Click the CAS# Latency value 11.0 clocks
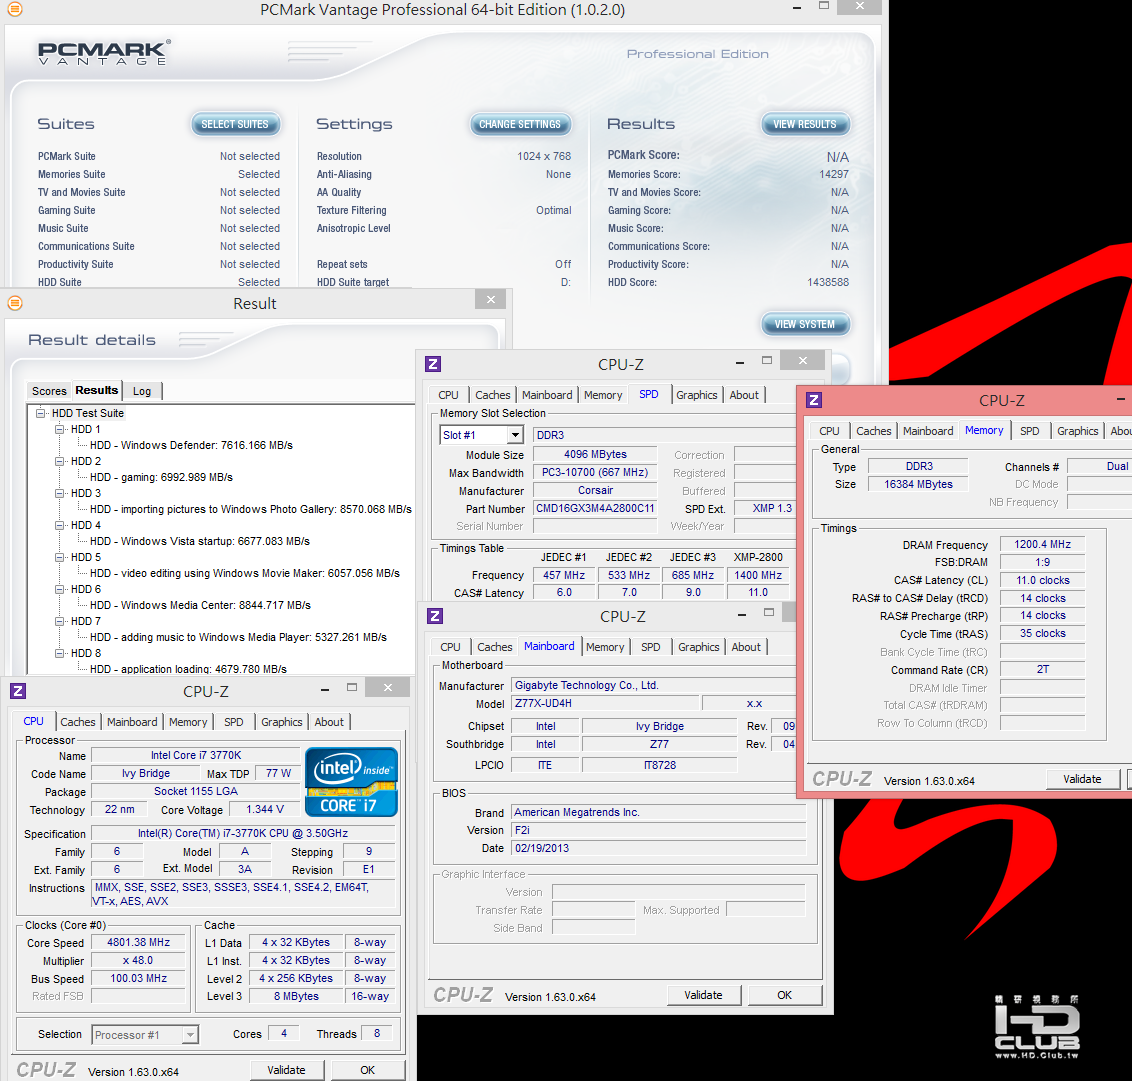The width and height of the screenshot is (1132, 1081). click(x=1042, y=581)
